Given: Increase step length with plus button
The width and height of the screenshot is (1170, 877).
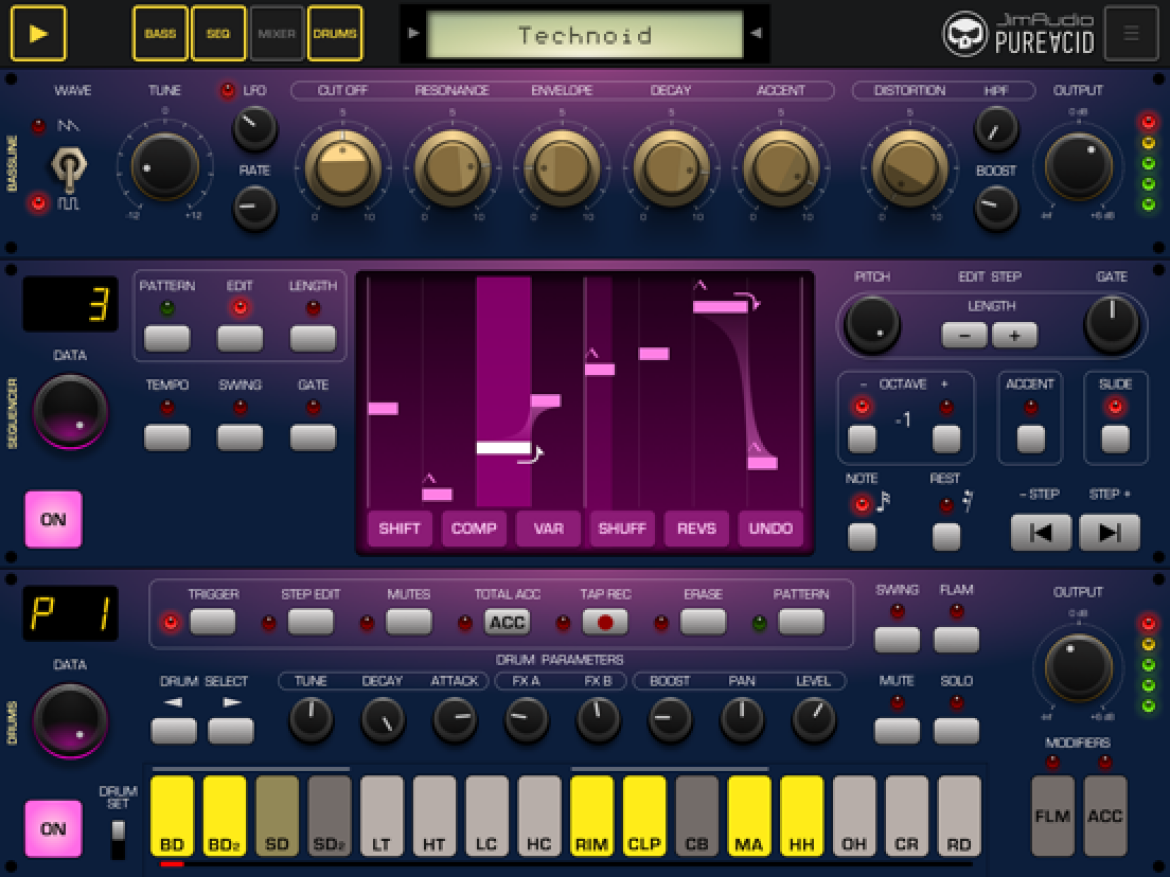Looking at the screenshot, I should click(x=1015, y=336).
